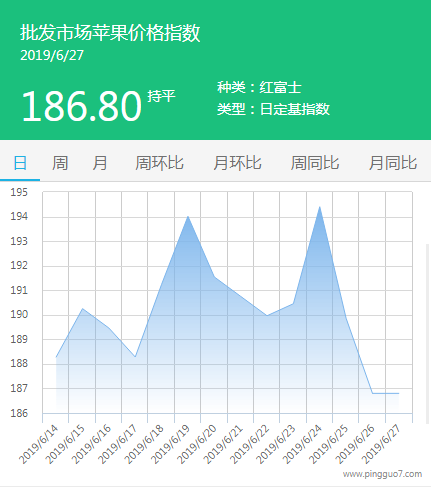
Task: Click the y-axis value 186
Action: click(19, 413)
